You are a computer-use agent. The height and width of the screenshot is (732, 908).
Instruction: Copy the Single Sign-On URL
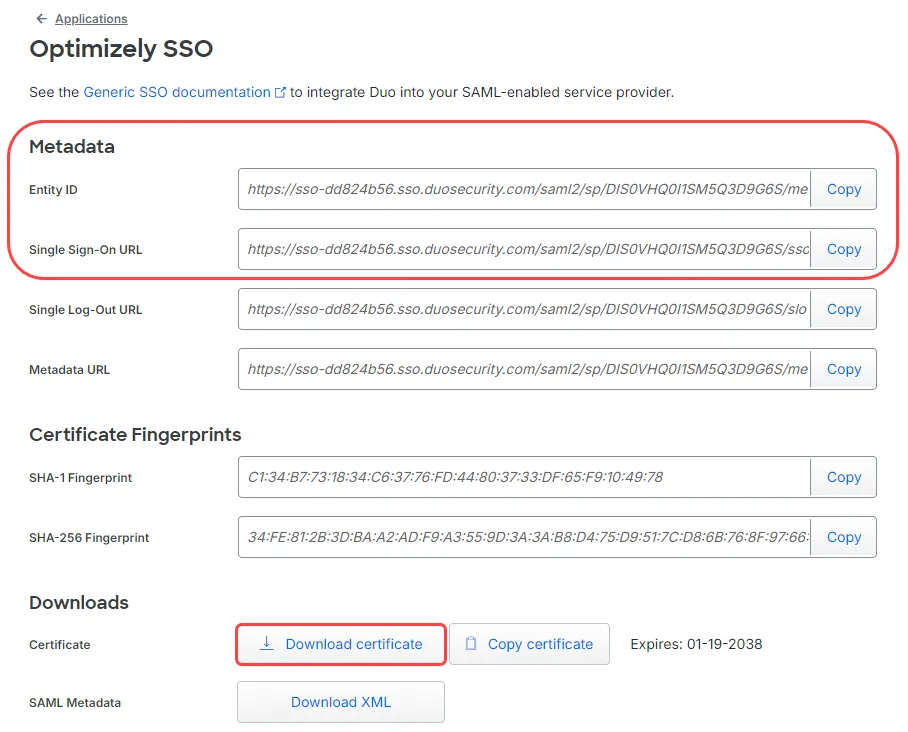click(843, 249)
